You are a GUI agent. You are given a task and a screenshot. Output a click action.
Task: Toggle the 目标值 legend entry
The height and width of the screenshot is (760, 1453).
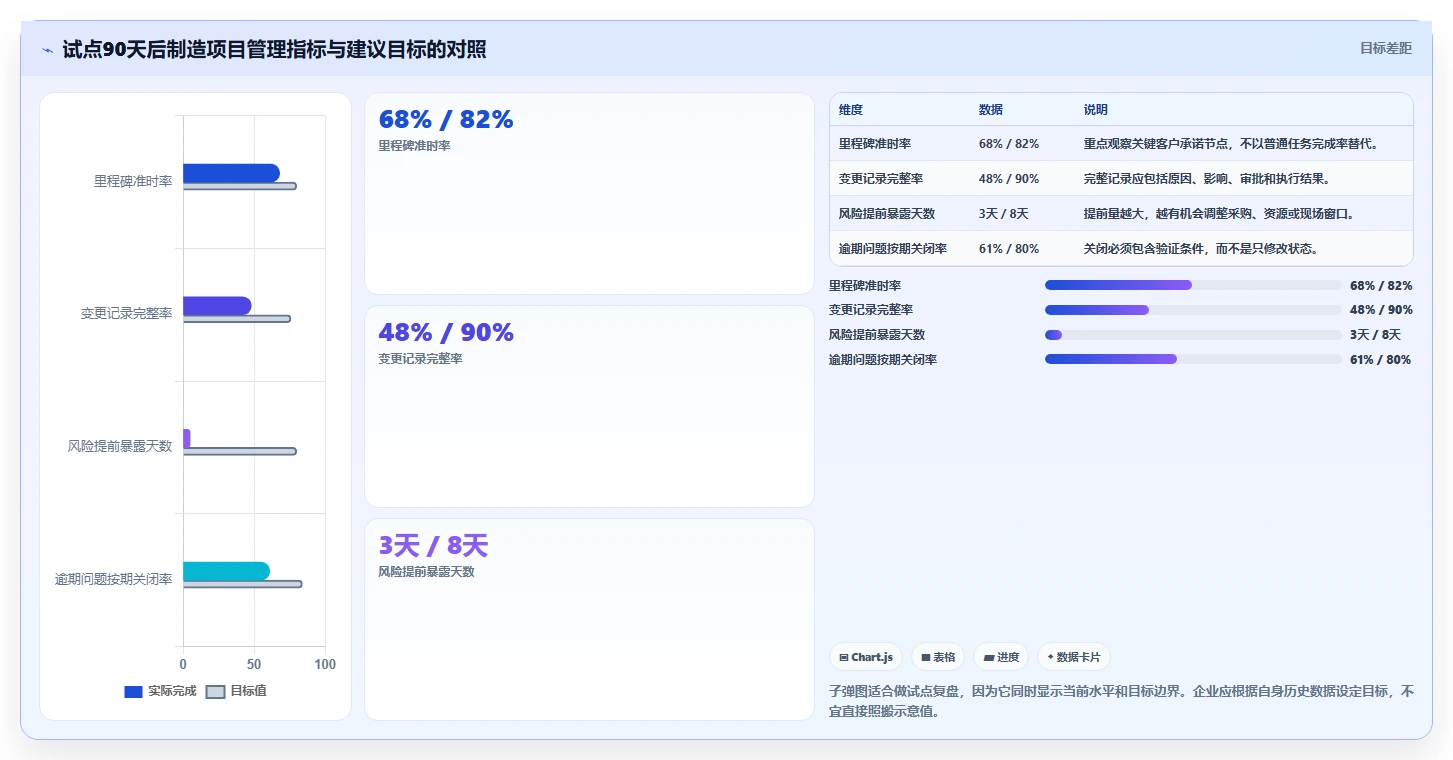point(236,691)
